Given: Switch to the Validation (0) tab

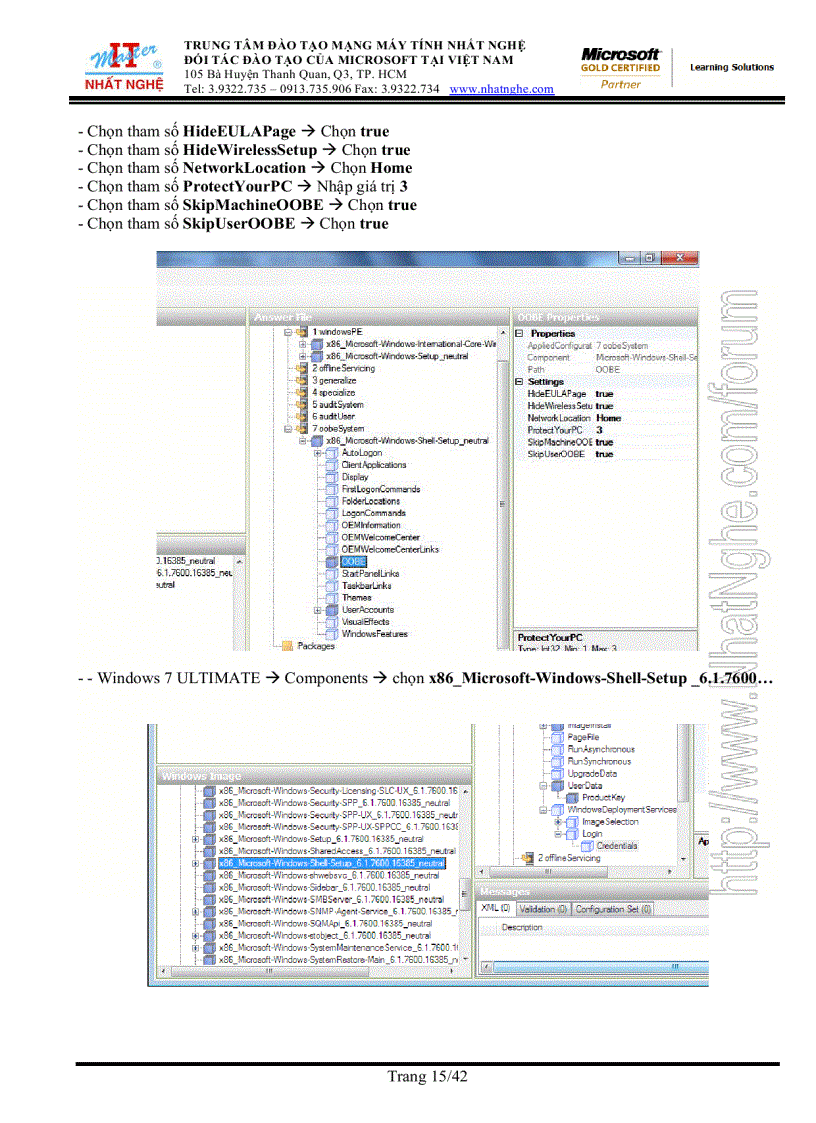Looking at the screenshot, I should [545, 909].
